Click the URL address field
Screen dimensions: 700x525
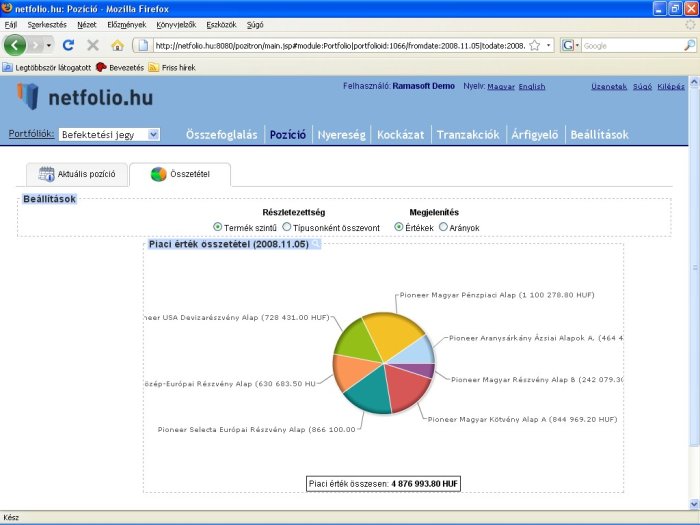pos(339,46)
